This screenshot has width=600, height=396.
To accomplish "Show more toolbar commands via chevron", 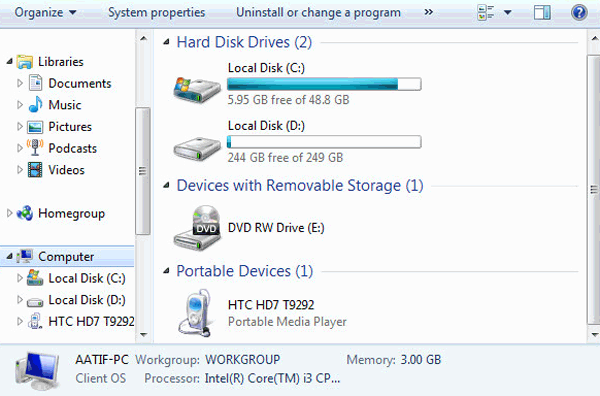I will (x=429, y=12).
